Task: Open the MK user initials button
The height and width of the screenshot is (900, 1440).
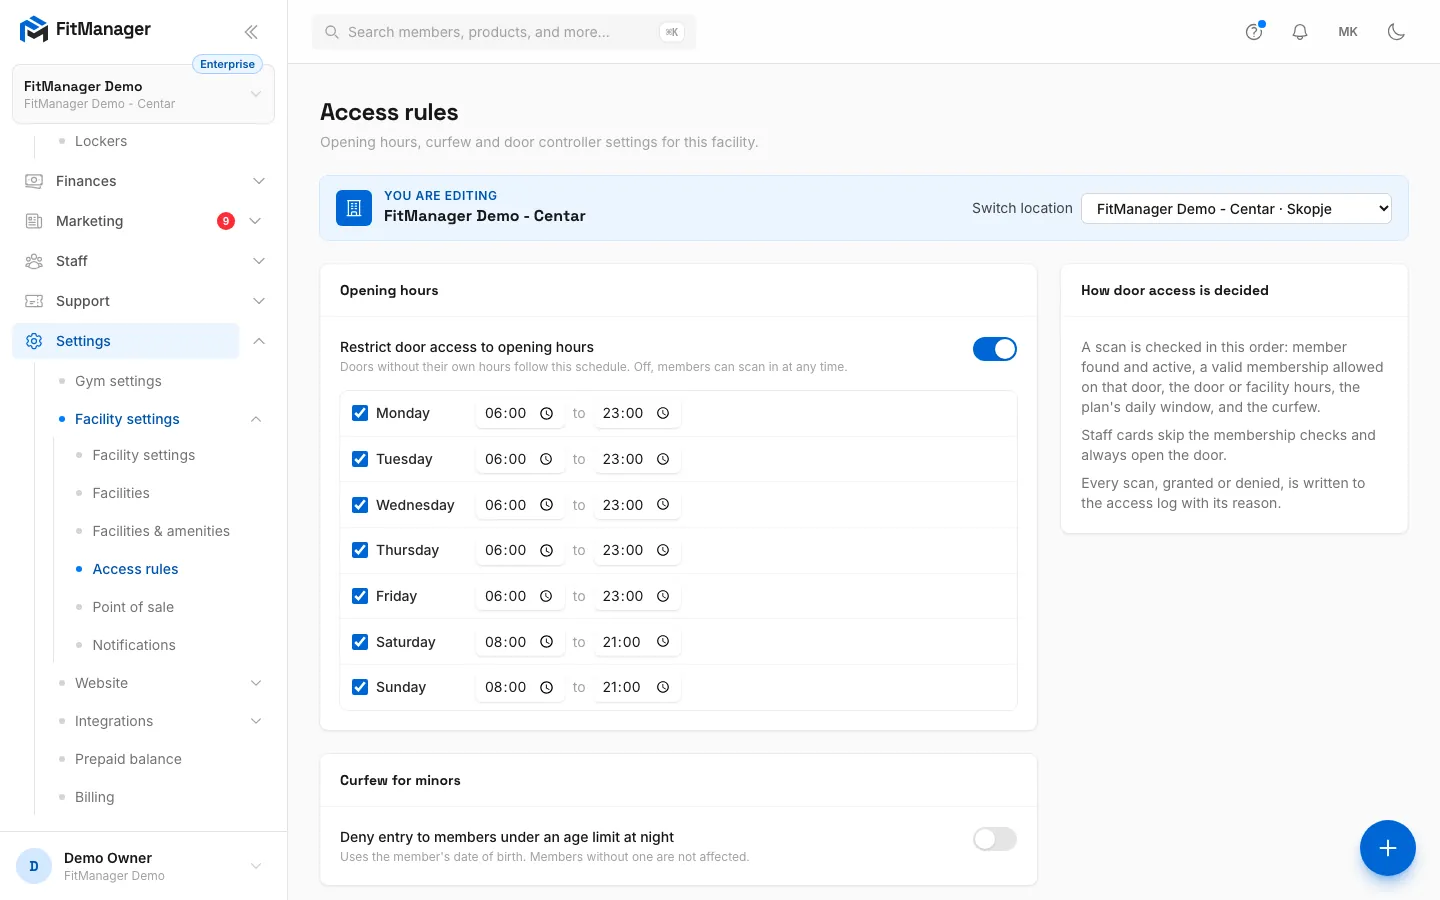Action: pyautogui.click(x=1348, y=32)
